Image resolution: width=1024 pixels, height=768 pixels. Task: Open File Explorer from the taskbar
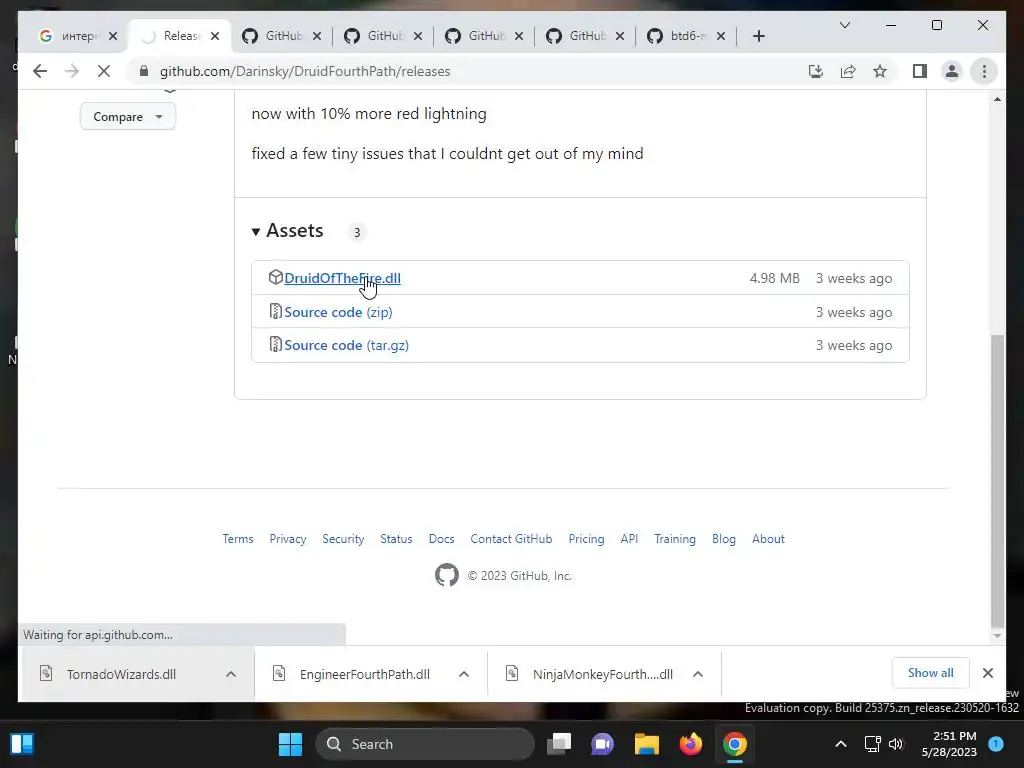647,744
